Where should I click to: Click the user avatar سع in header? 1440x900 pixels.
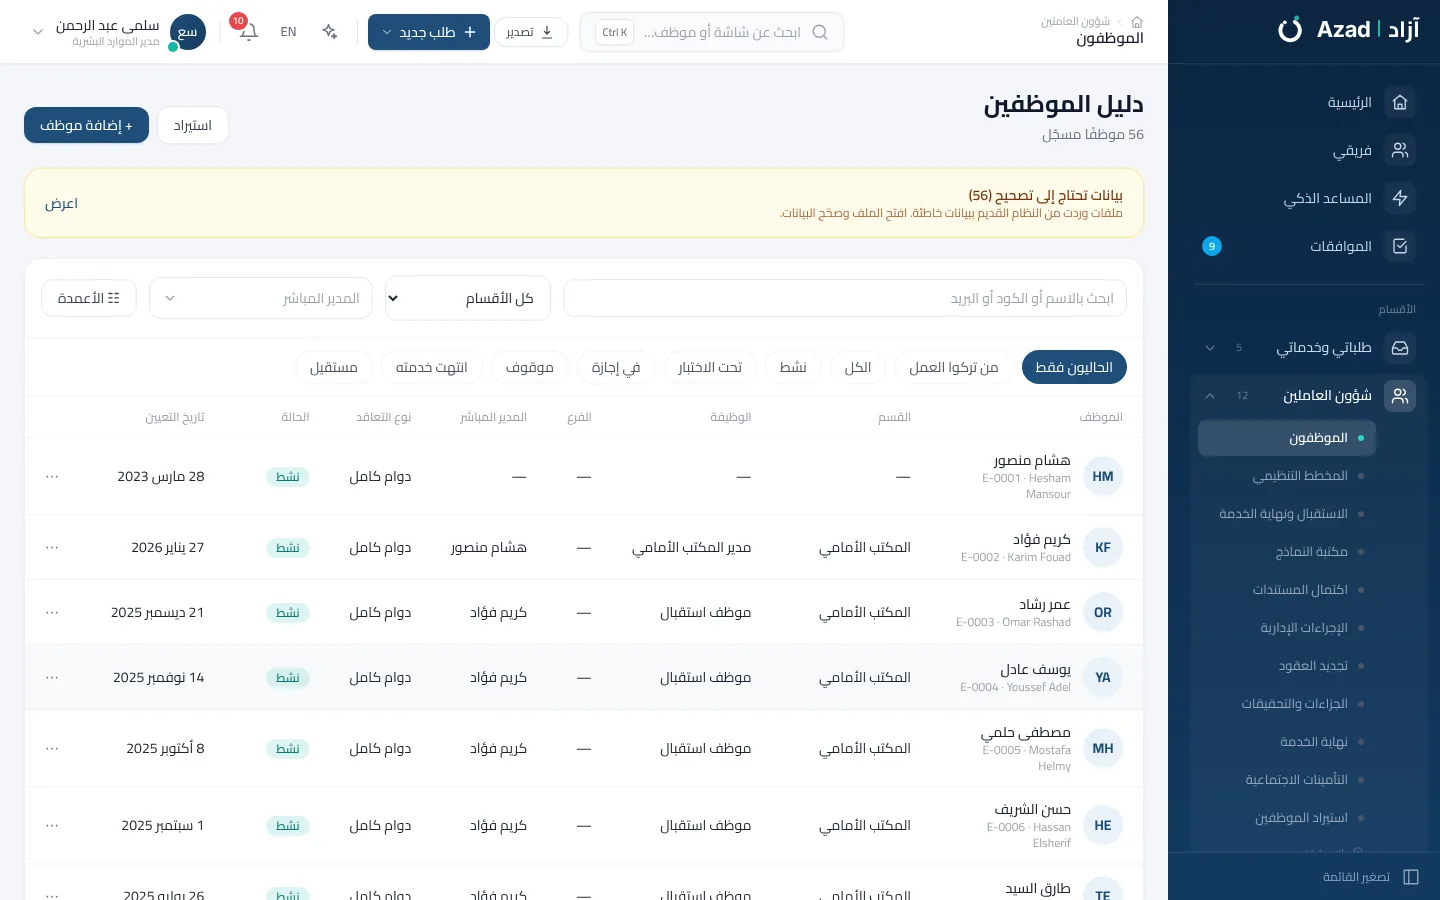tap(187, 32)
